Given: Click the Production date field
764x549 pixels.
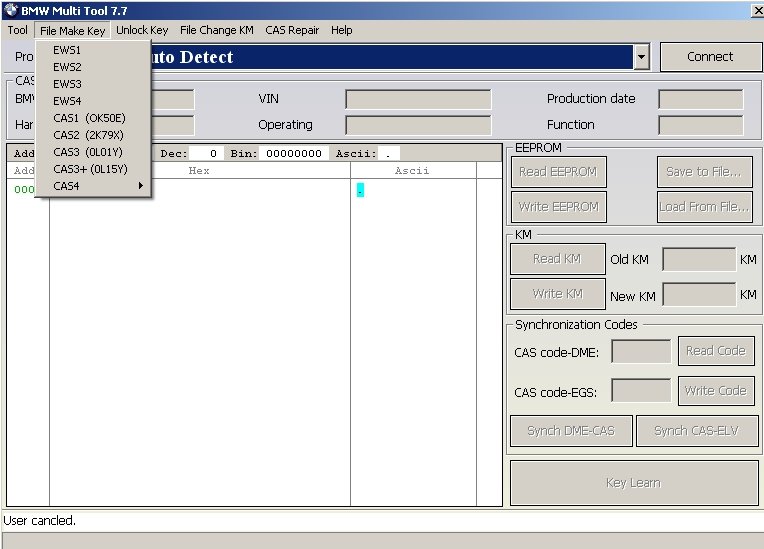Looking at the screenshot, I should 700,99.
